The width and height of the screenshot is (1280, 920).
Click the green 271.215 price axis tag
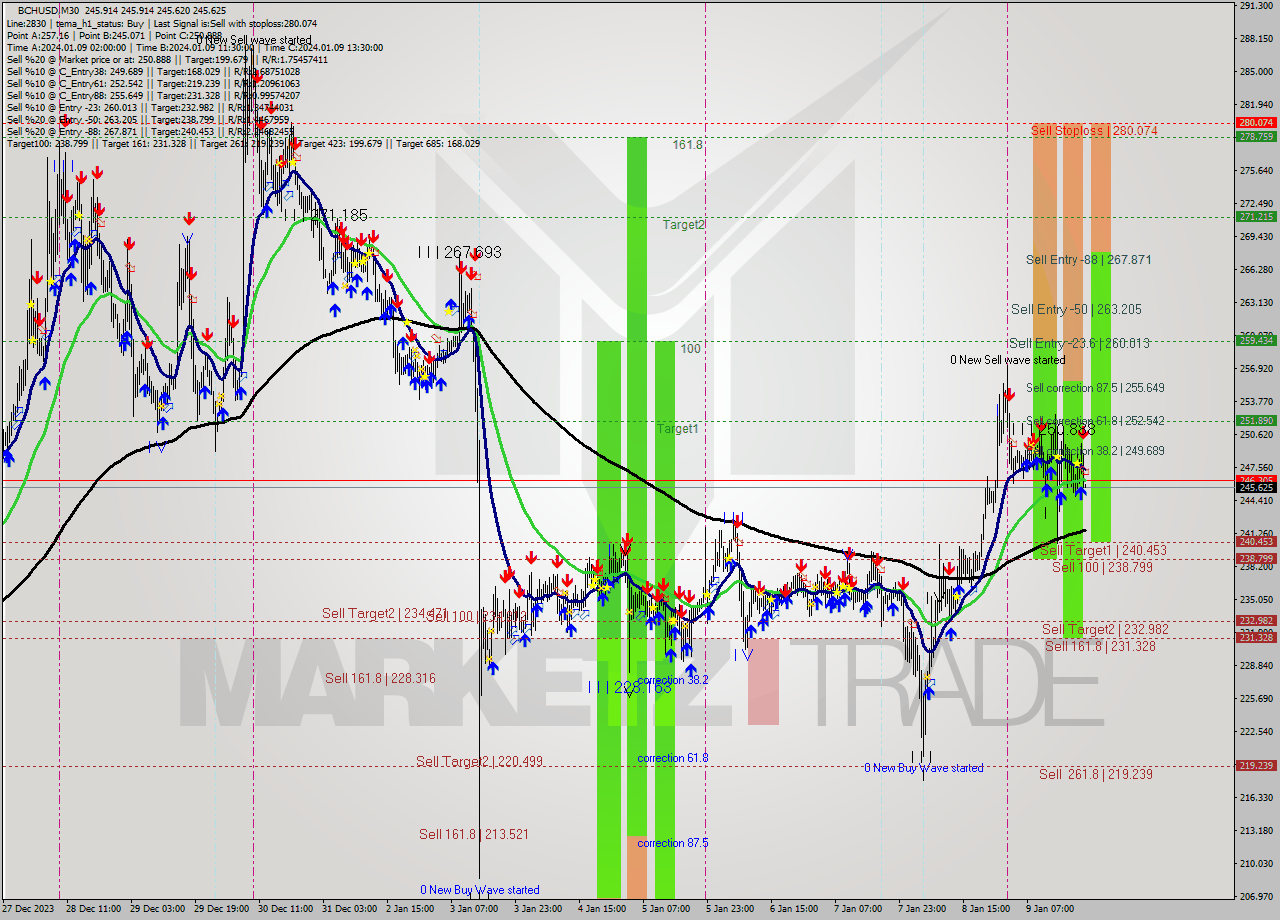[x=1255, y=217]
